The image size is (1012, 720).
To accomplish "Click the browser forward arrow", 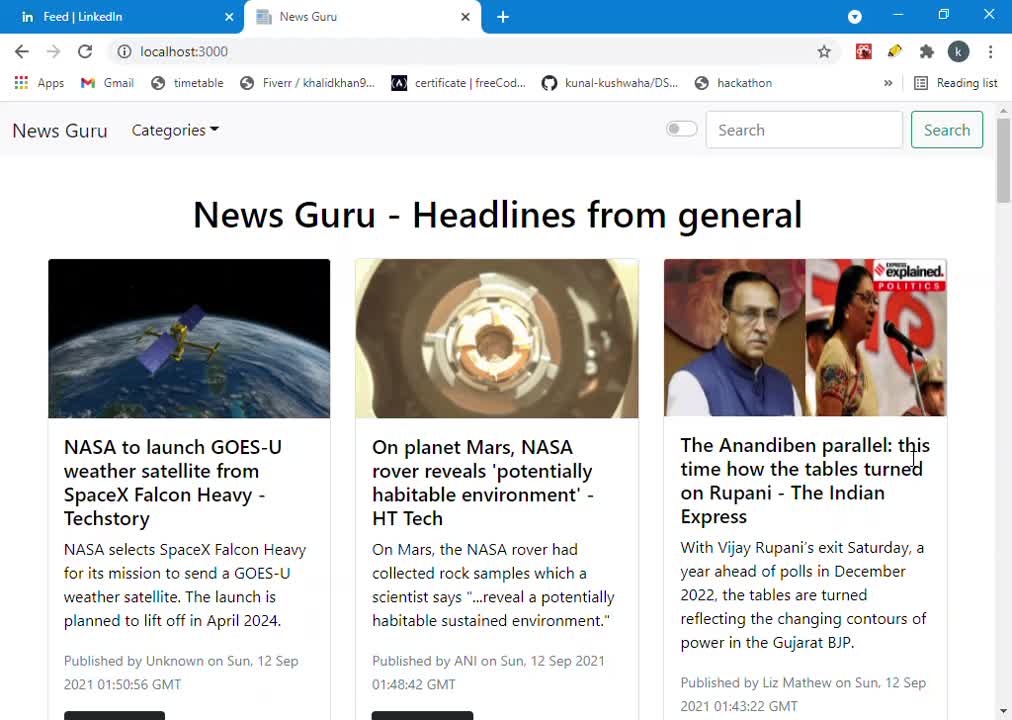I will pos(54,52).
